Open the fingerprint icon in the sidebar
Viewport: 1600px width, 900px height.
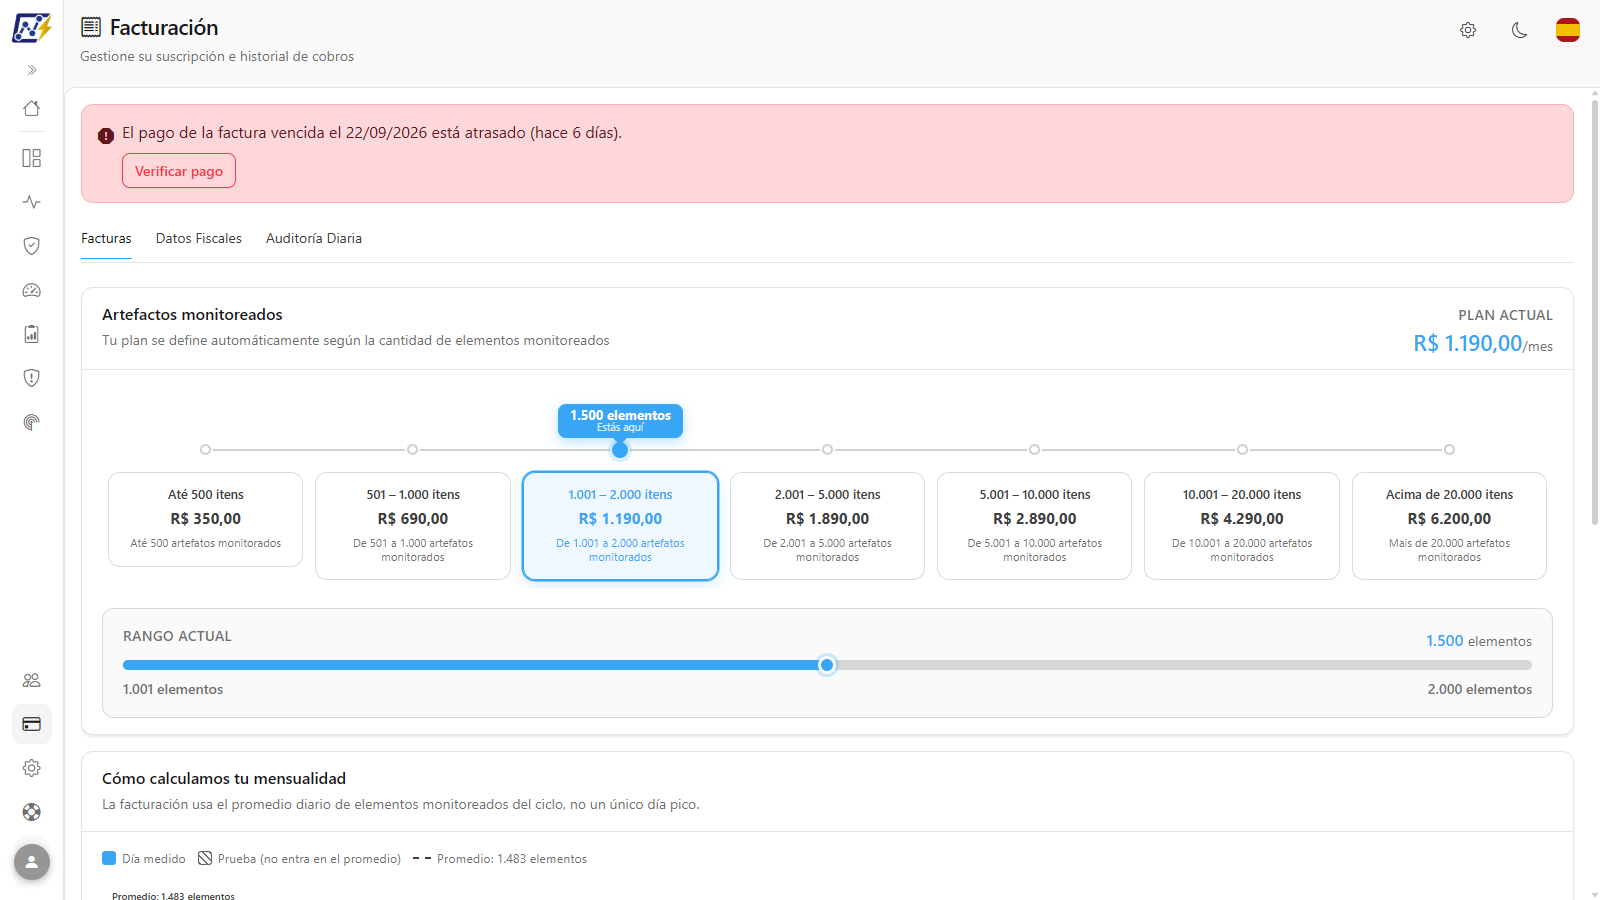tap(32, 422)
